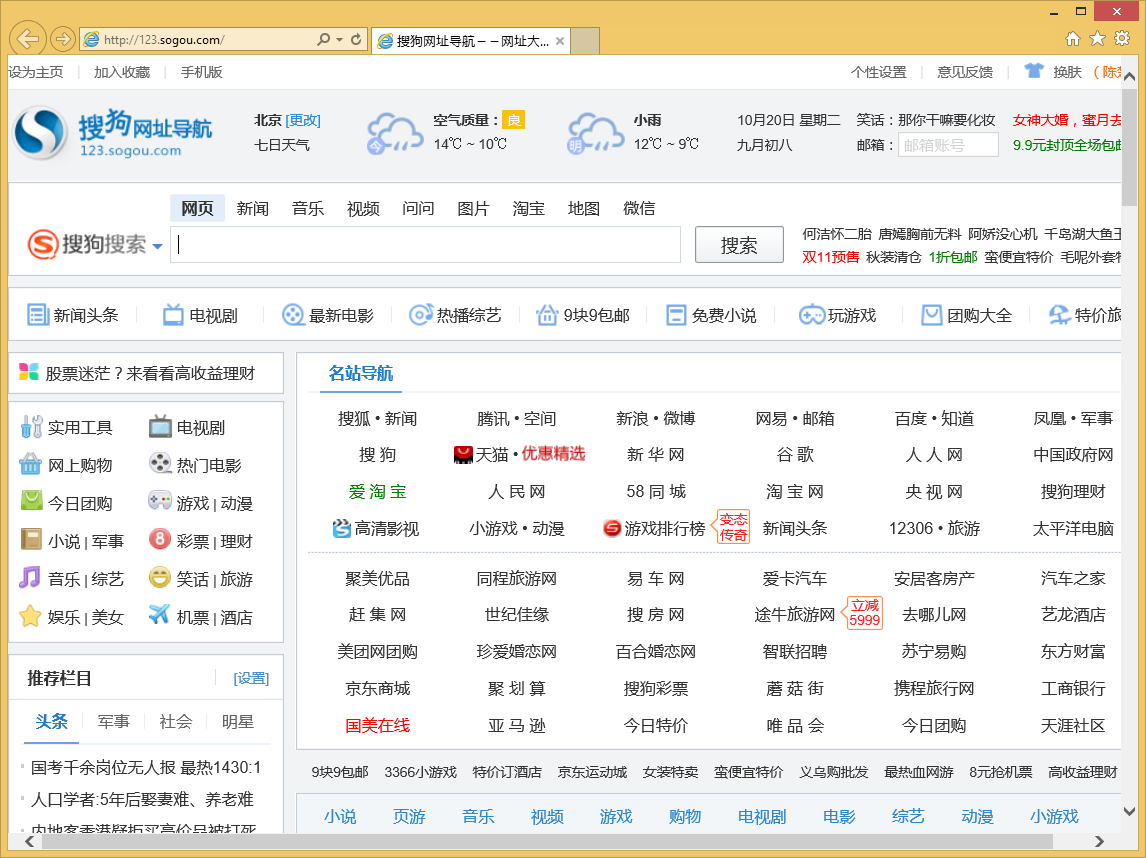
Task: Click the 个性设置 link
Action: pyautogui.click(x=879, y=72)
